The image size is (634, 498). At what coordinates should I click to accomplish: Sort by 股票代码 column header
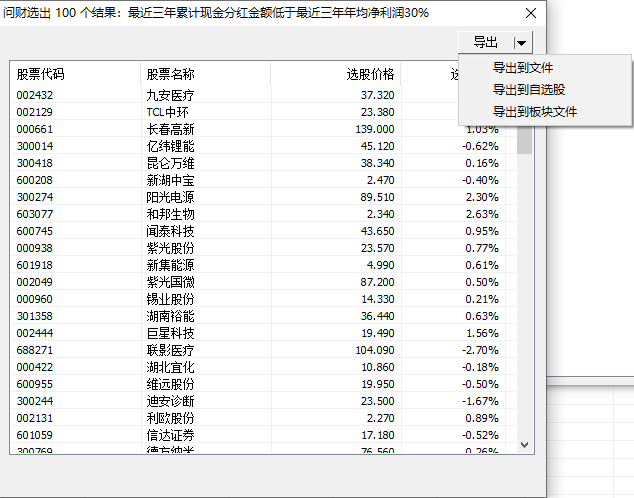click(x=41, y=75)
